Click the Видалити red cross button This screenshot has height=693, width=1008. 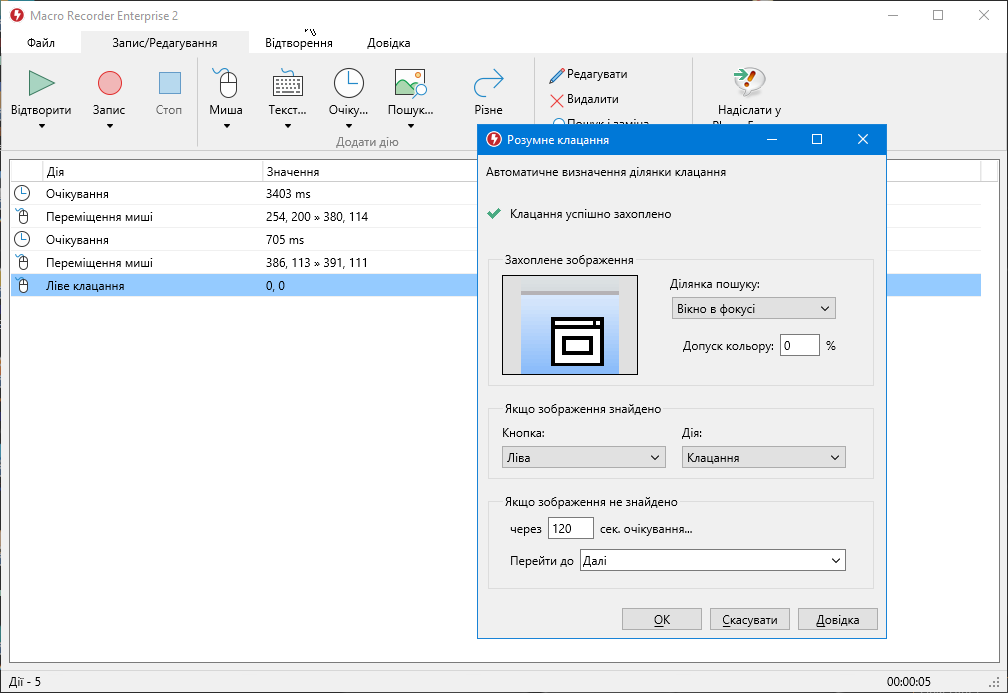(x=584, y=100)
